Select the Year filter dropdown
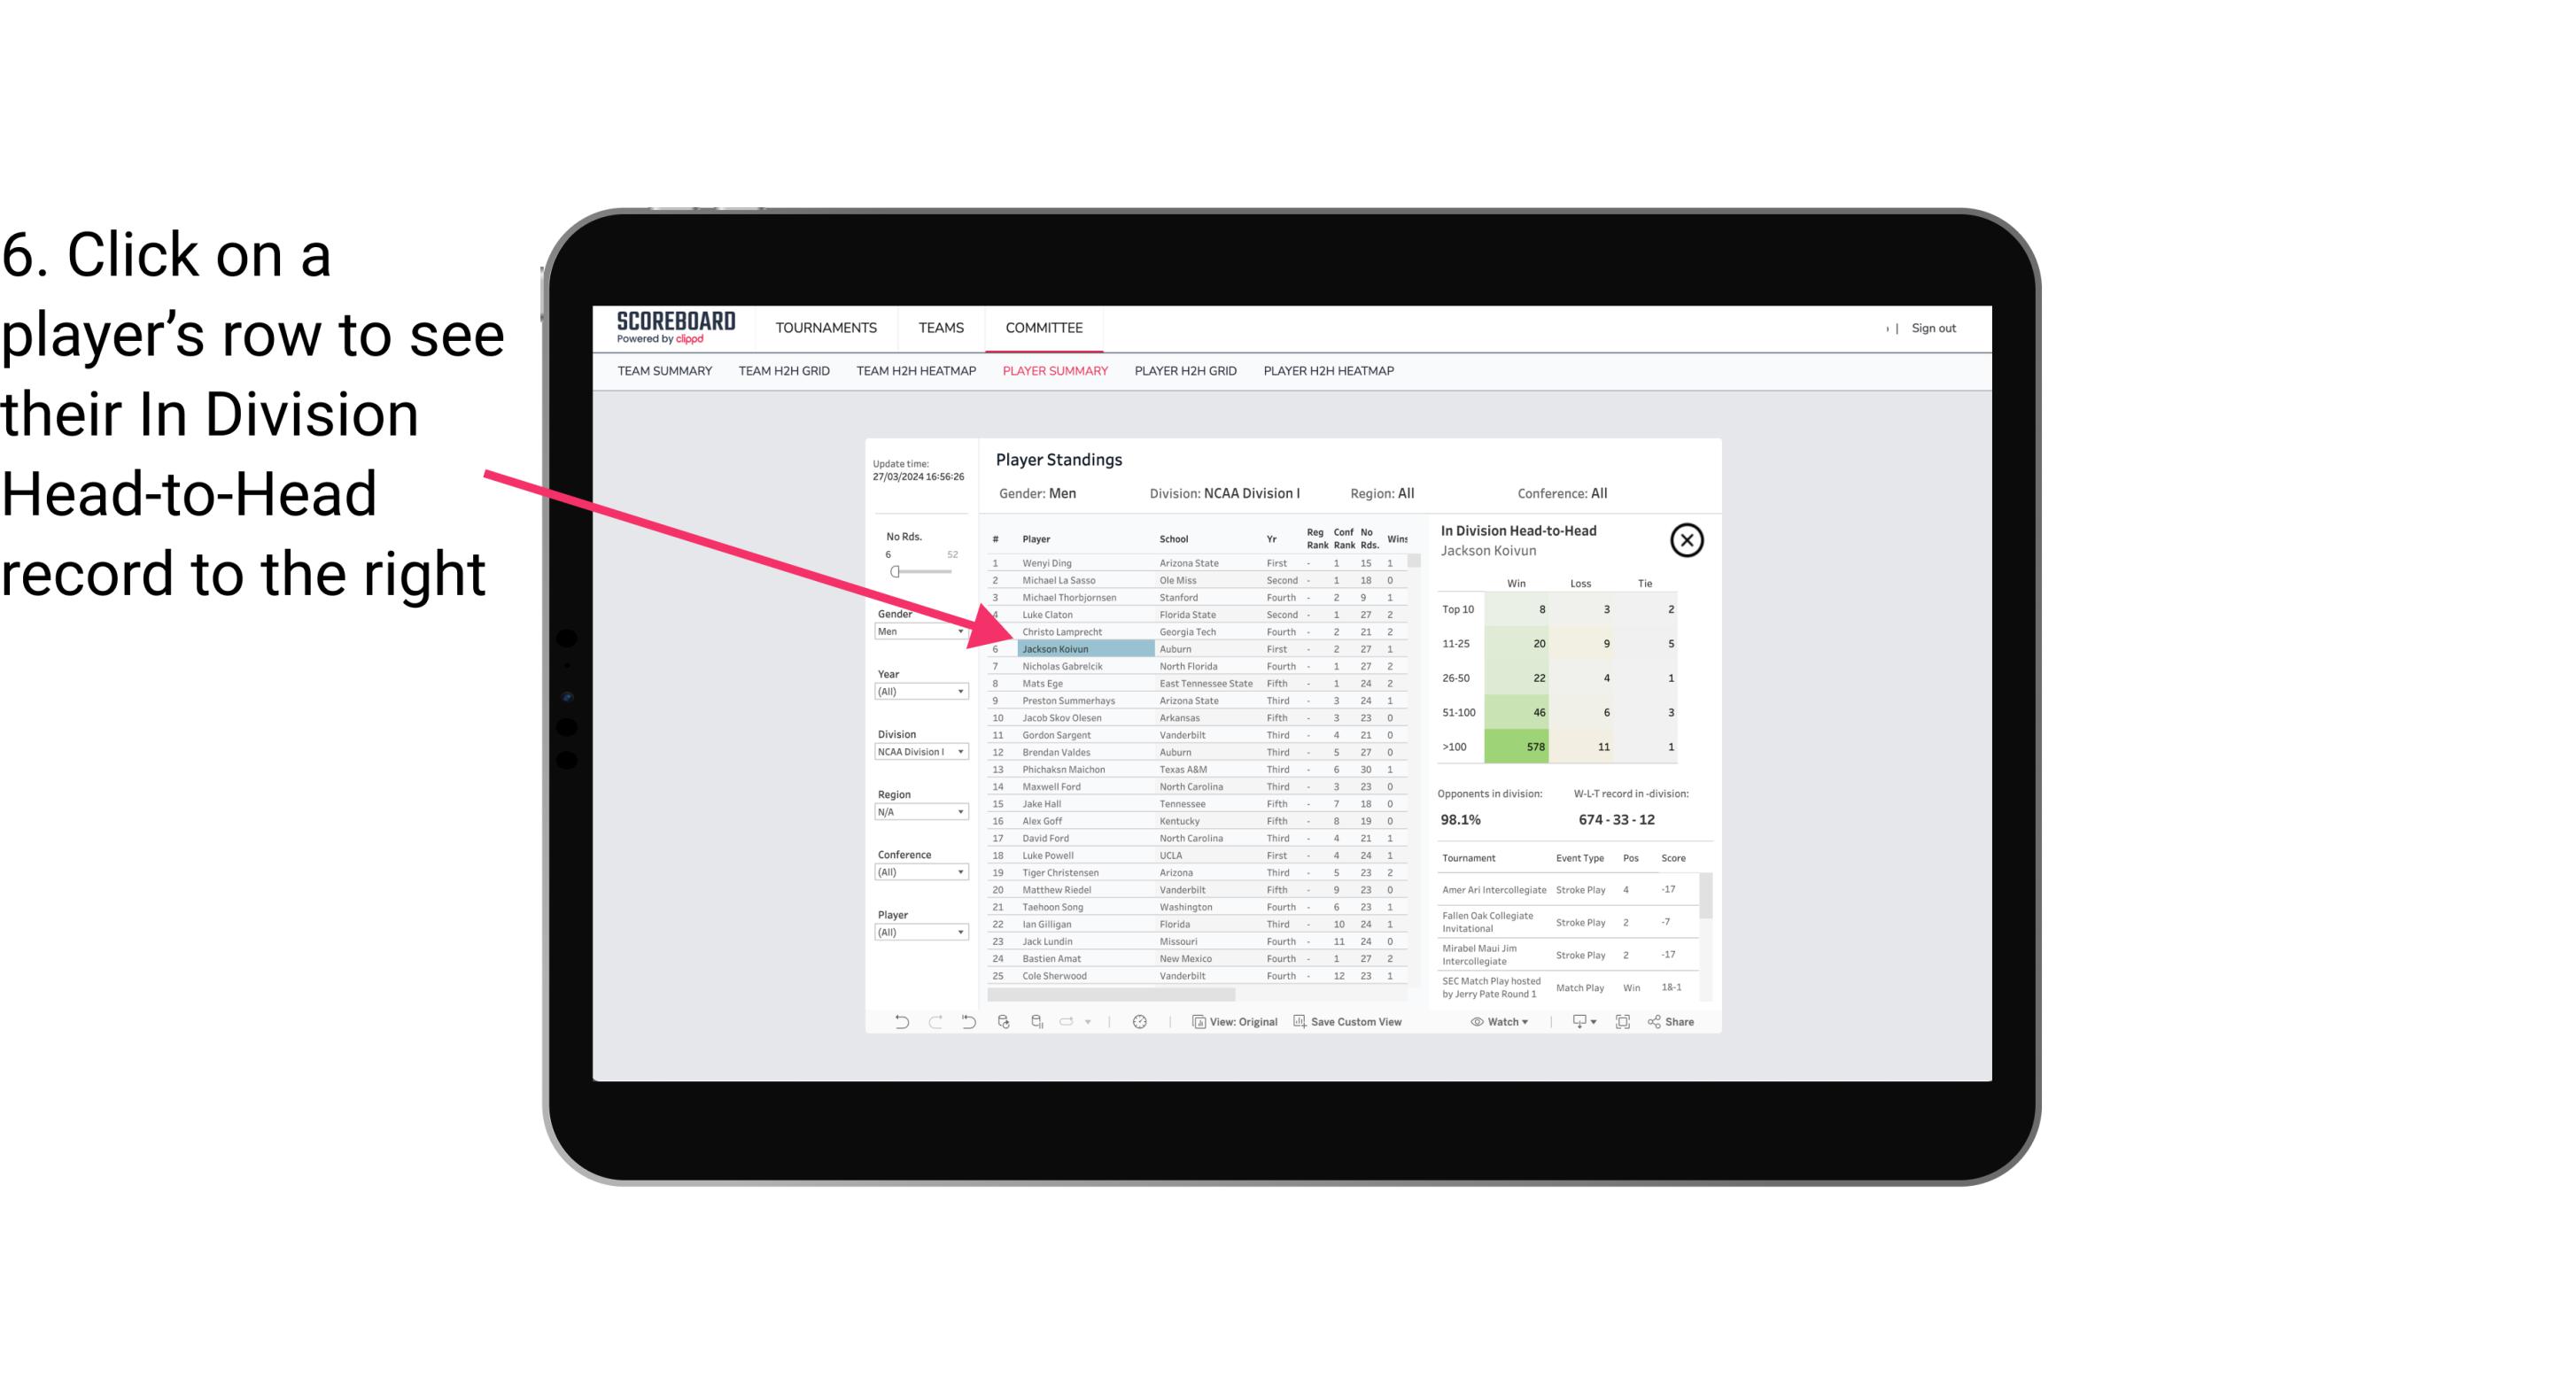 click(x=915, y=694)
